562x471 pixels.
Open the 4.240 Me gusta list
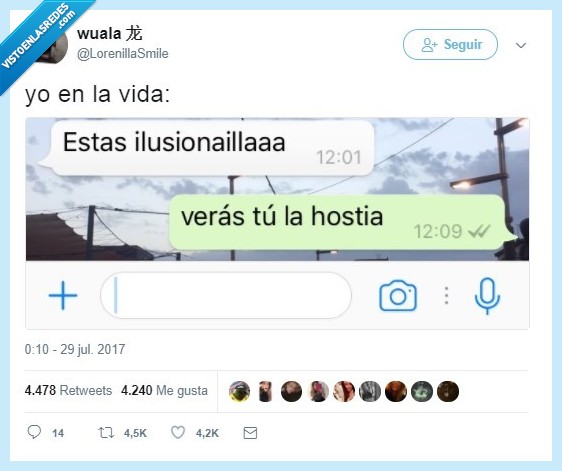point(164,390)
